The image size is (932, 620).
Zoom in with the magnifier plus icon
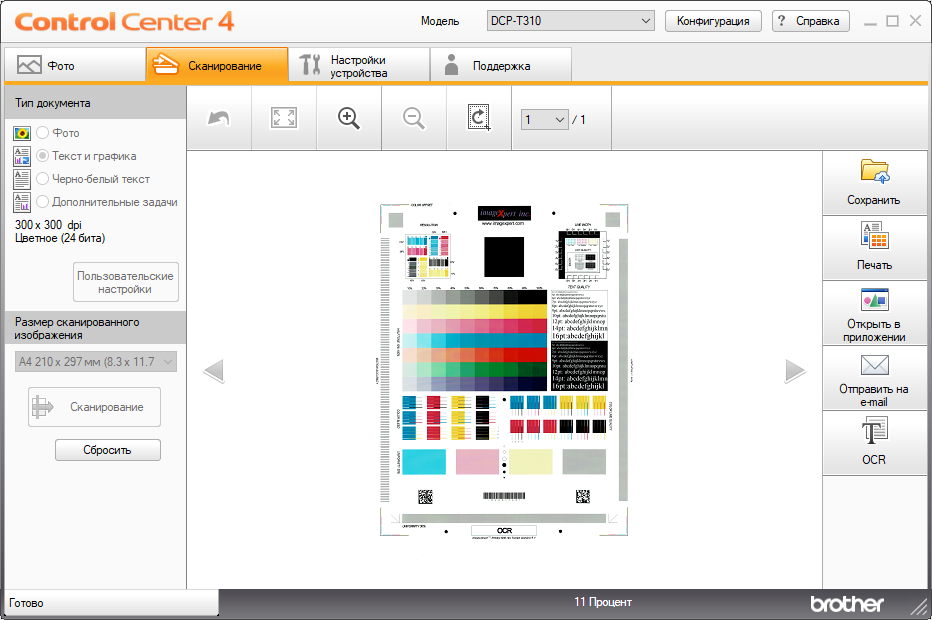click(348, 118)
